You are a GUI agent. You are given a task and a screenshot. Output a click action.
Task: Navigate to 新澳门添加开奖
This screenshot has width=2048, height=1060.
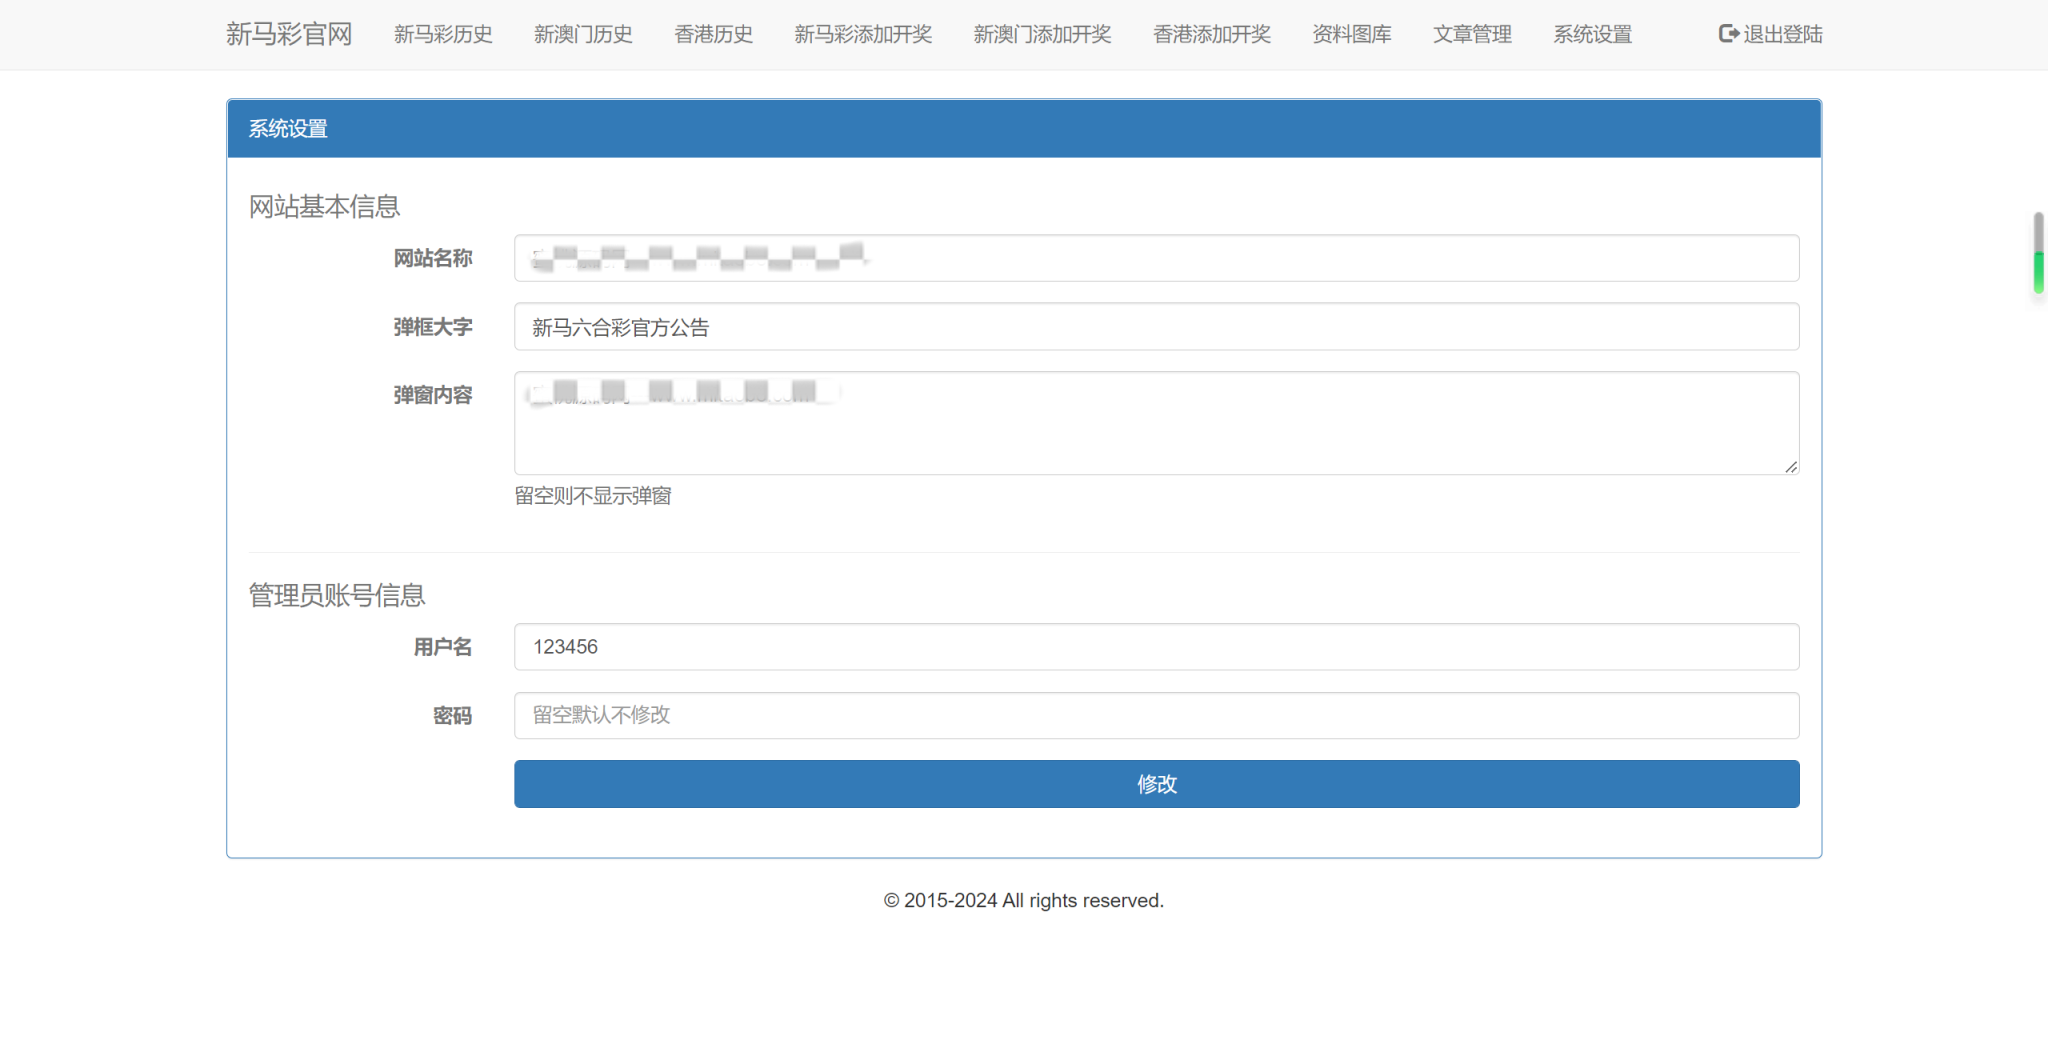(x=1042, y=35)
